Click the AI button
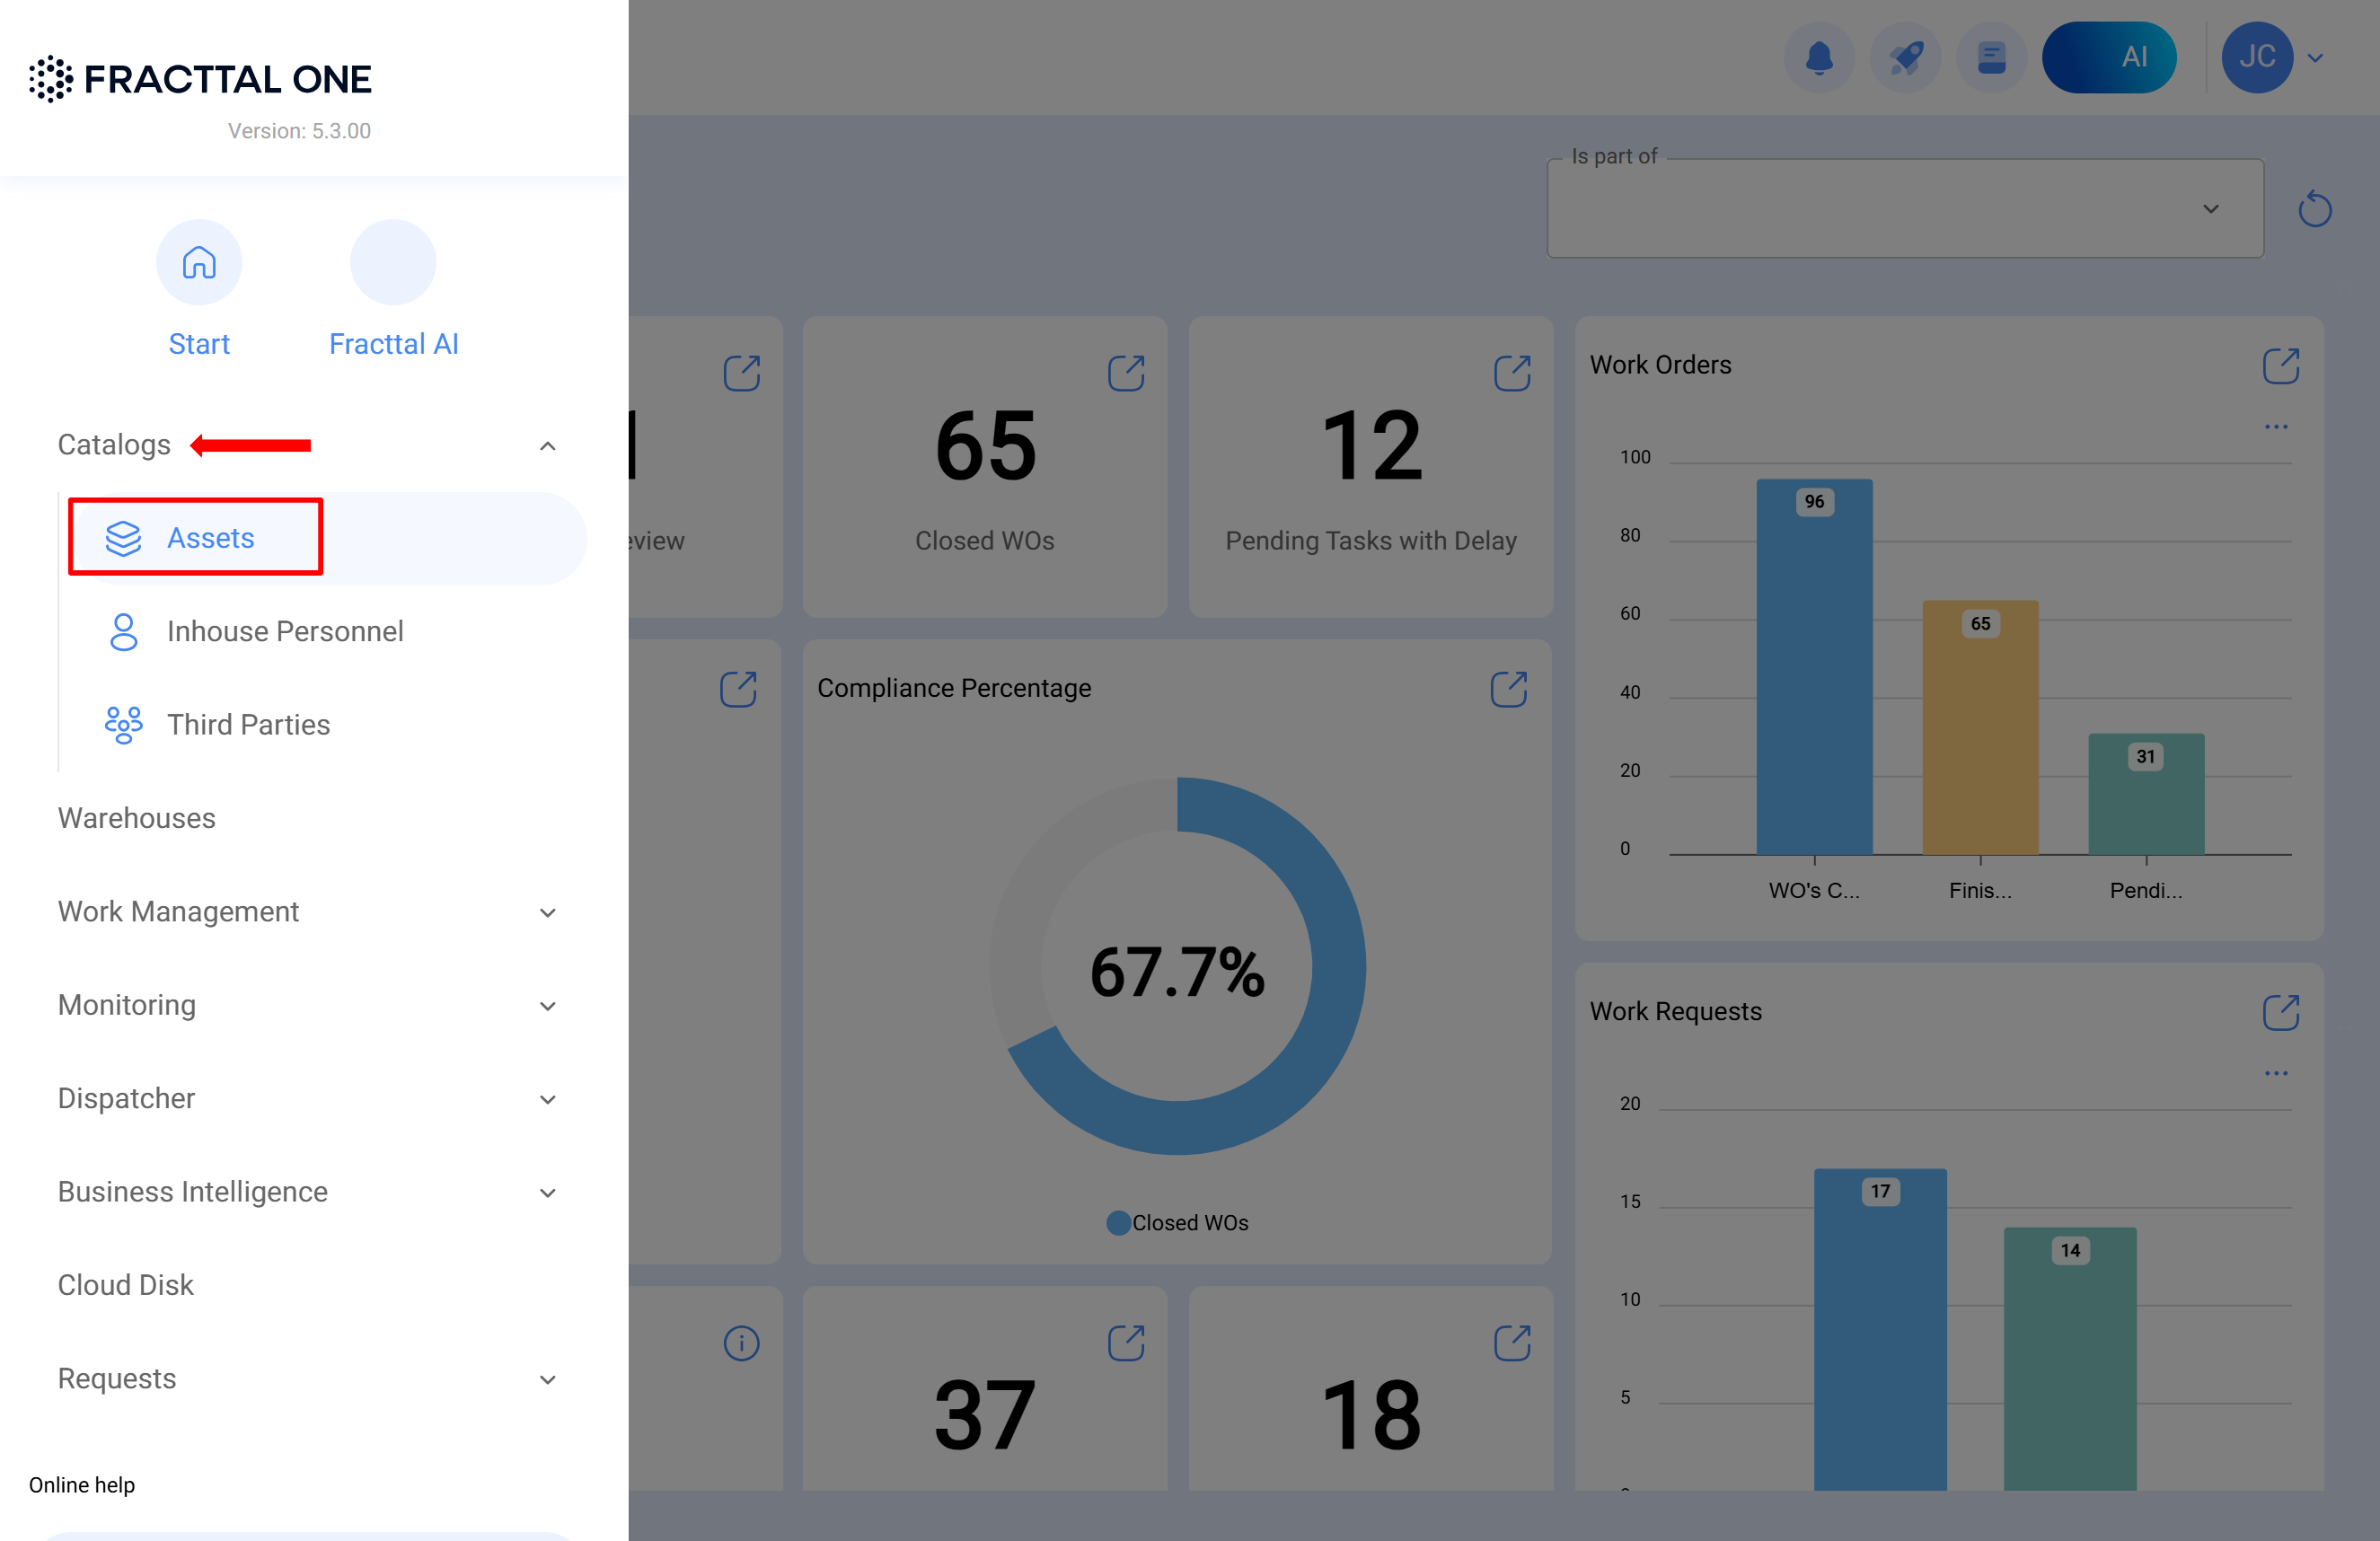Viewport: 2380px width, 1541px height. click(2108, 58)
